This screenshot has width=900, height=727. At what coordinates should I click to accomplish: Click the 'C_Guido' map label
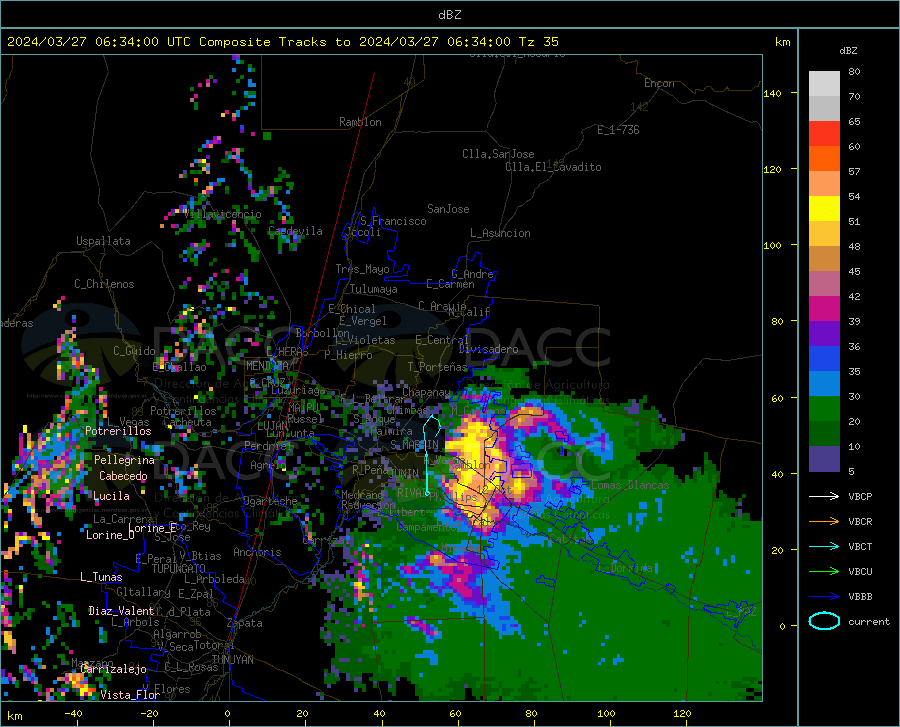coord(134,351)
